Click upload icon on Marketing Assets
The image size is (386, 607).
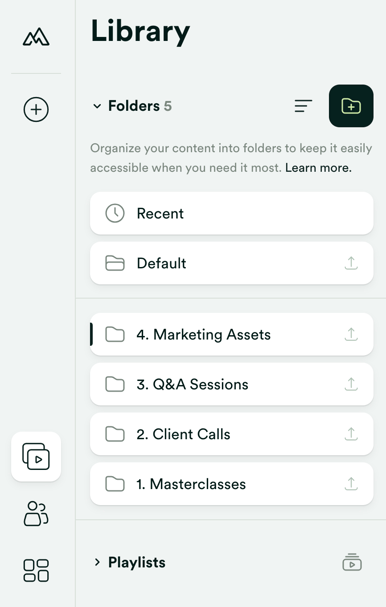click(351, 334)
